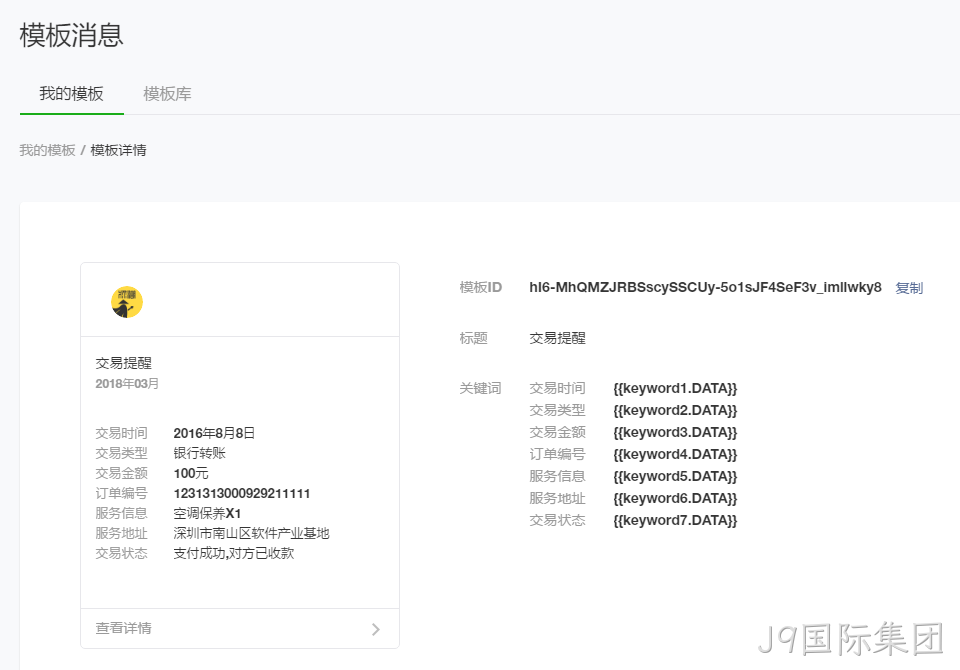Select the {{keyword1.DATA}} placeholder

coord(675,388)
